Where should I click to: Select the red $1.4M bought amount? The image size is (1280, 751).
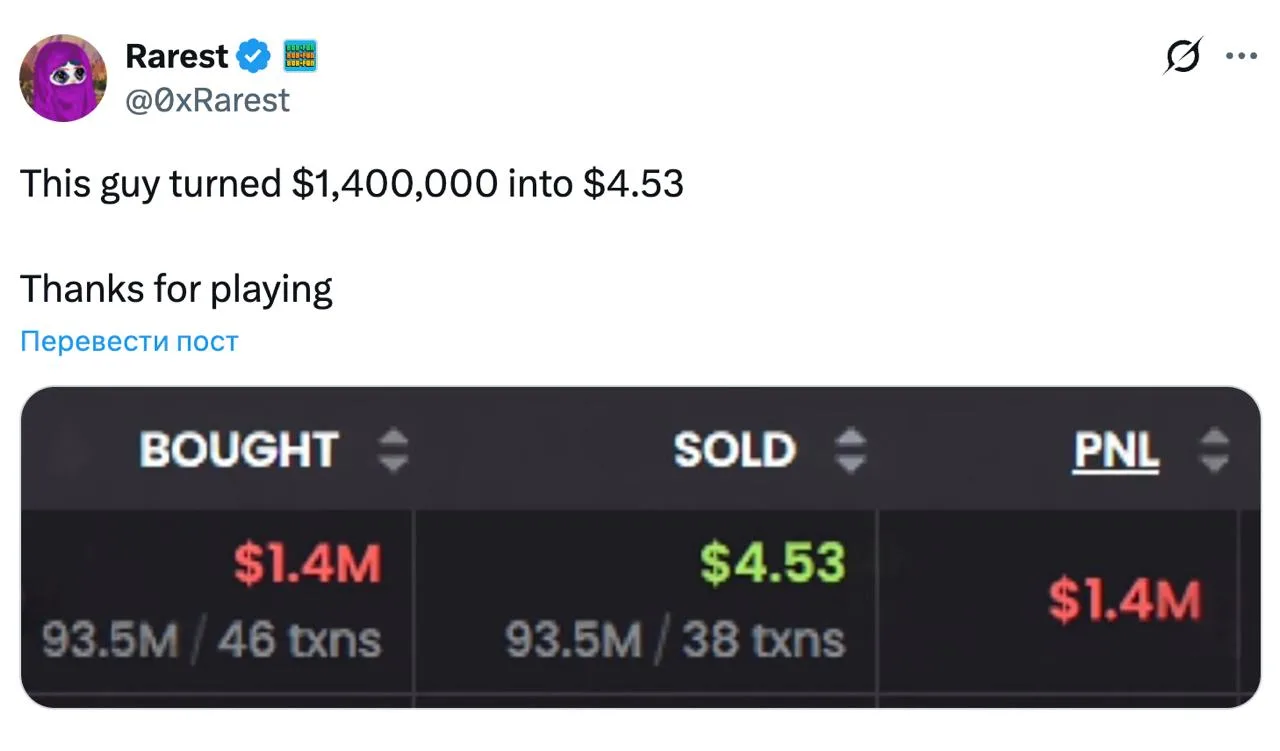click(307, 564)
